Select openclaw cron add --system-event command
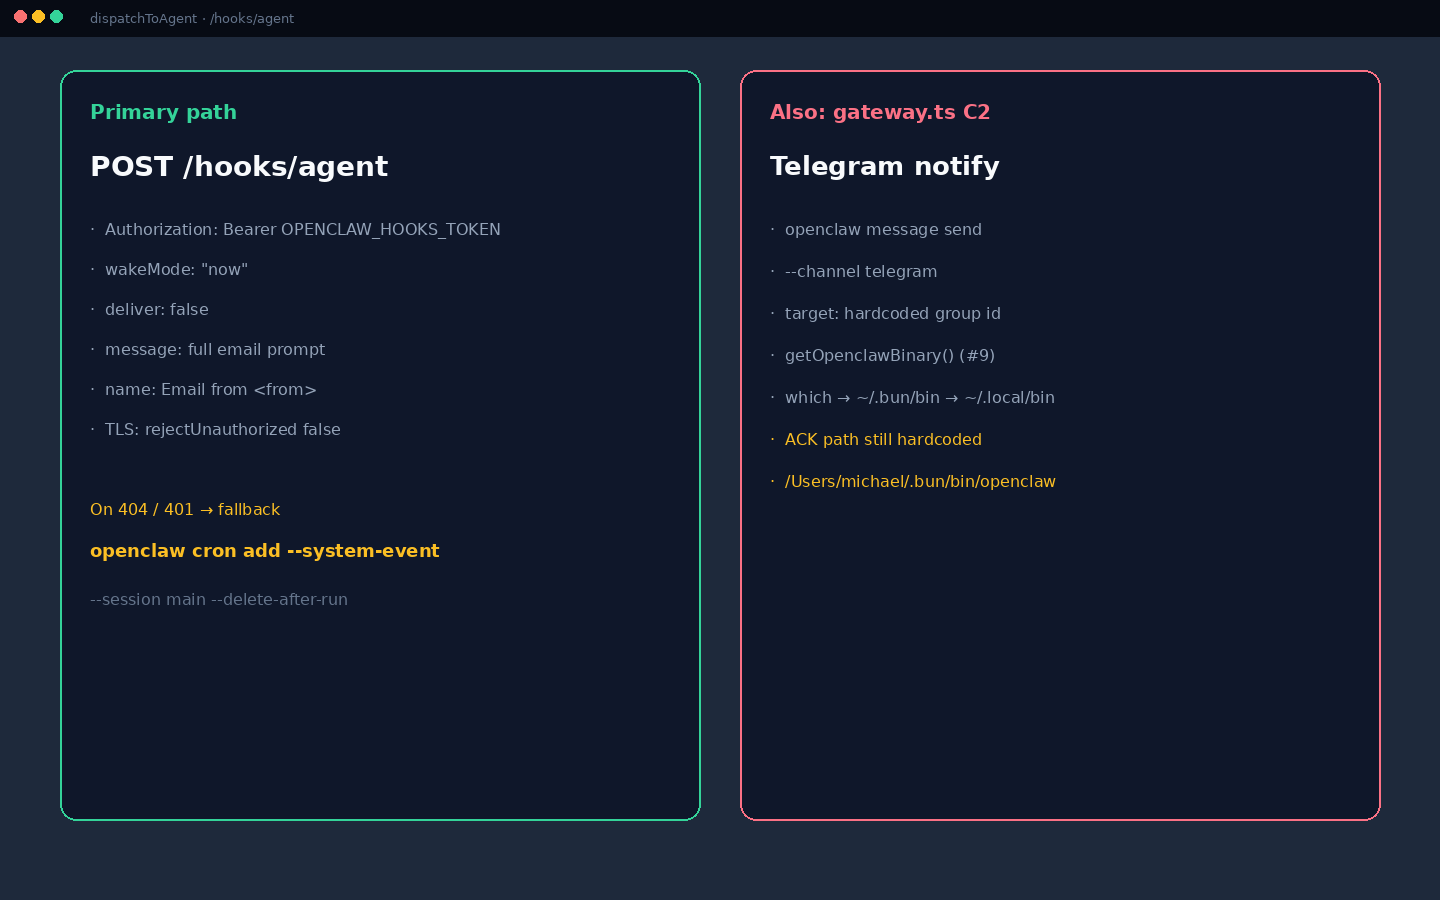The image size is (1440, 900). pos(265,551)
